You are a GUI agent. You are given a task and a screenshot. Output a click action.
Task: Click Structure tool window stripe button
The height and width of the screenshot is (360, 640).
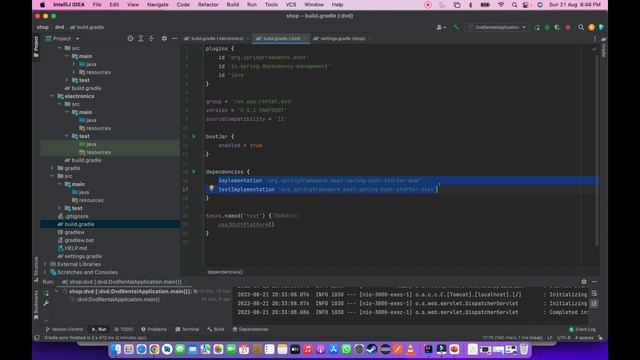[x=36, y=269]
